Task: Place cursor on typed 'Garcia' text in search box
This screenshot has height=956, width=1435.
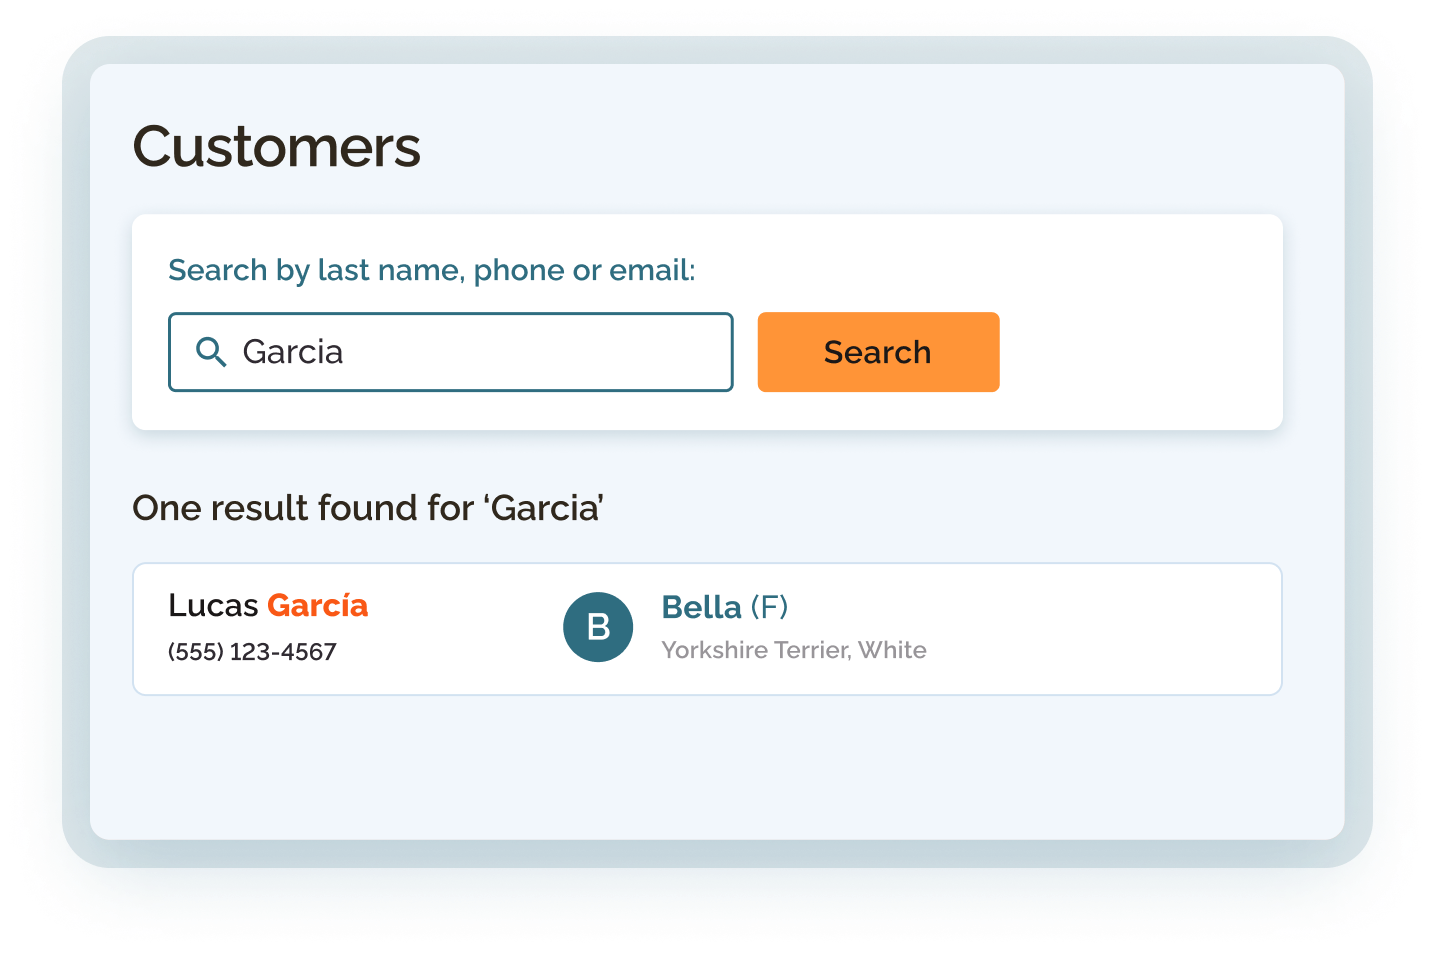Action: click(x=293, y=352)
